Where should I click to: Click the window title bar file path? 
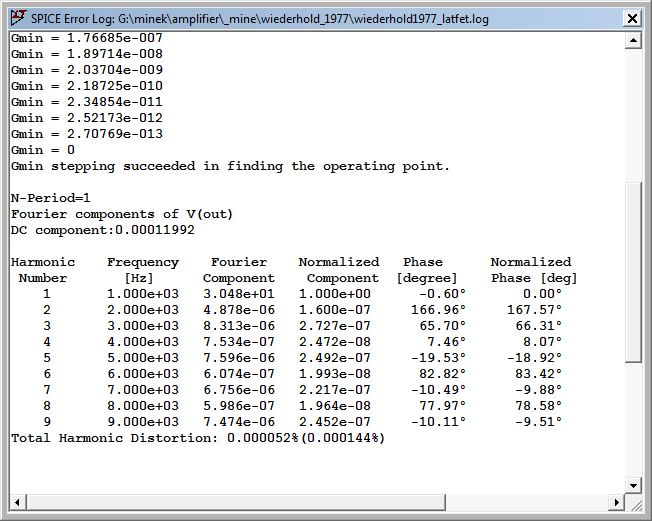[304, 19]
